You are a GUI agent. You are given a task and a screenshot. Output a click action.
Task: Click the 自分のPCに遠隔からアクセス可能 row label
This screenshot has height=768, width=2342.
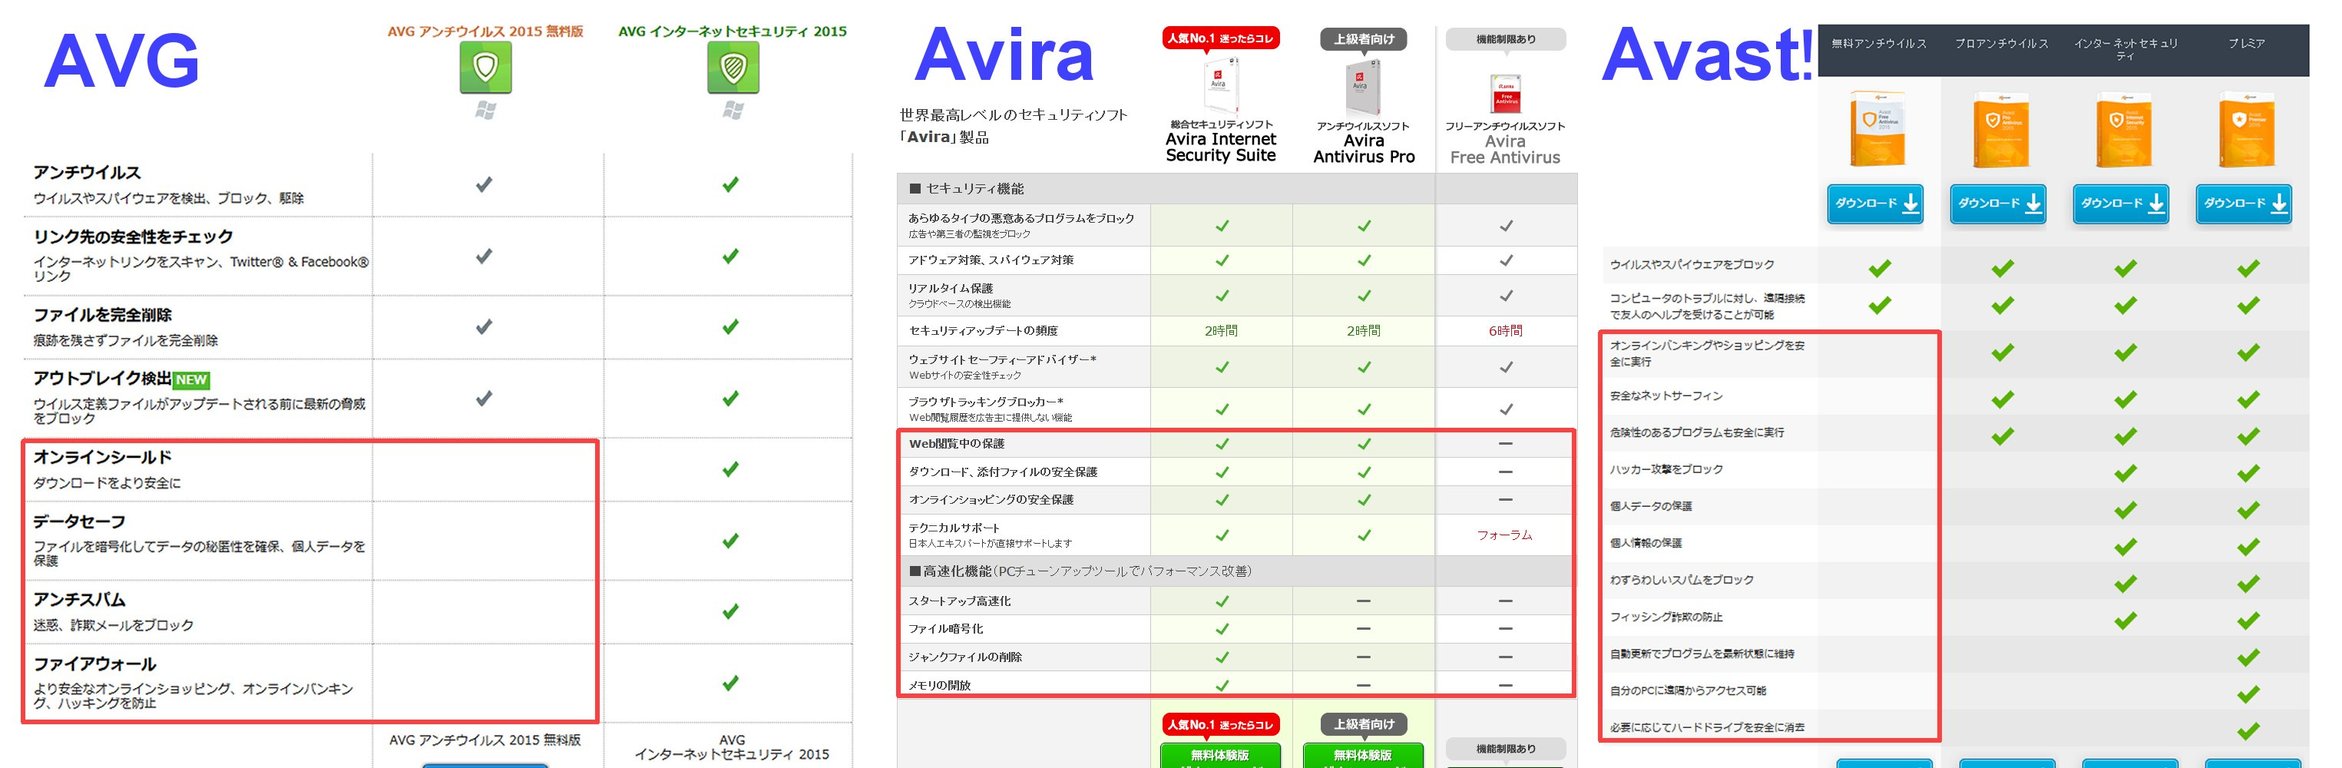tap(1688, 691)
